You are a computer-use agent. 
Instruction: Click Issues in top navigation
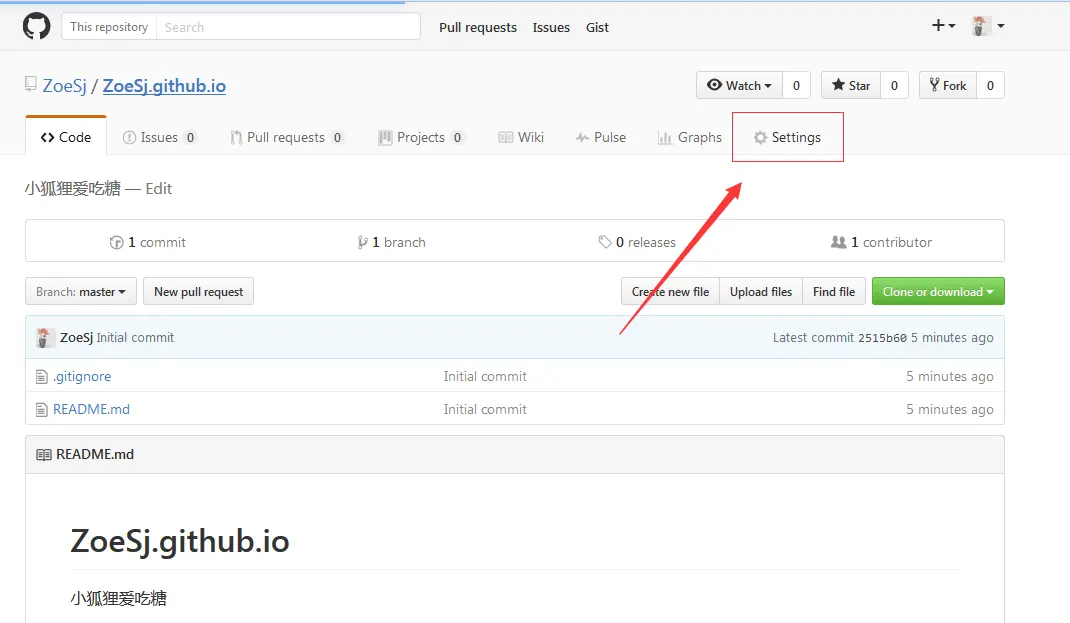click(x=551, y=27)
